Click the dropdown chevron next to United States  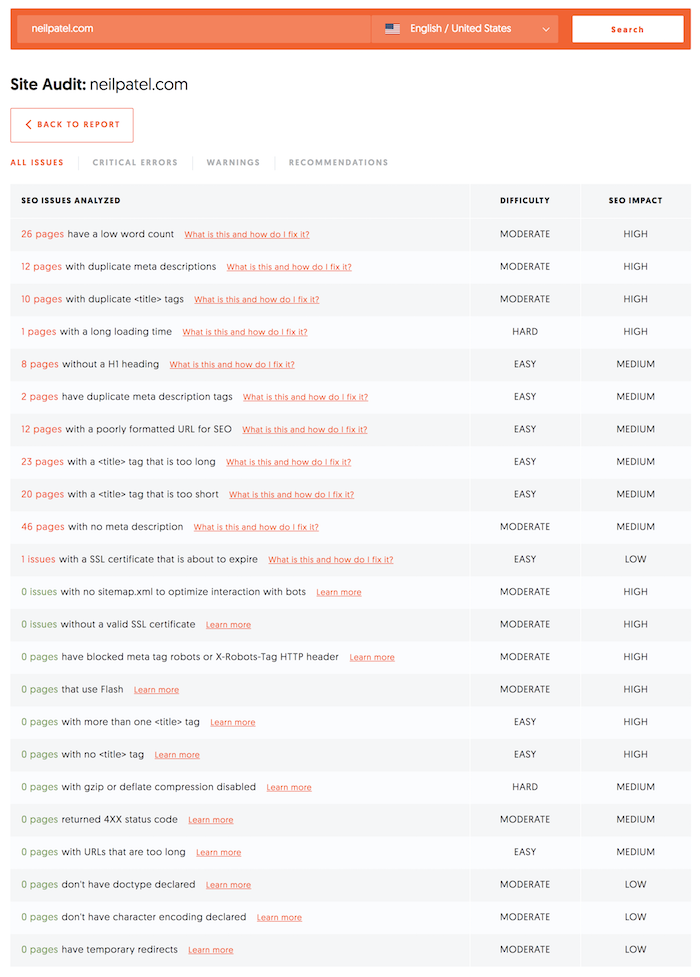pos(545,29)
